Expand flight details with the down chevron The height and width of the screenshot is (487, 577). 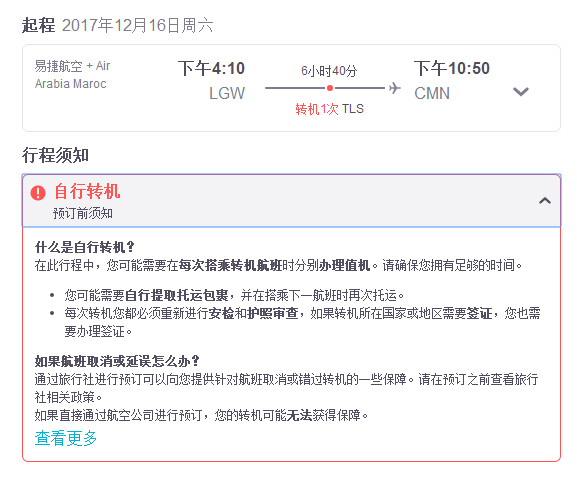(x=521, y=91)
